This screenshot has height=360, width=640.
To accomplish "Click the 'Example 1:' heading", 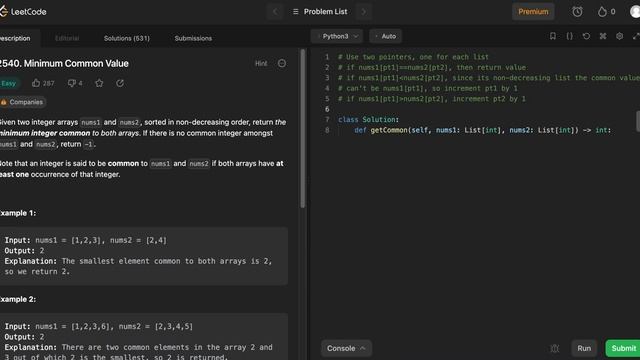I will point(18,213).
